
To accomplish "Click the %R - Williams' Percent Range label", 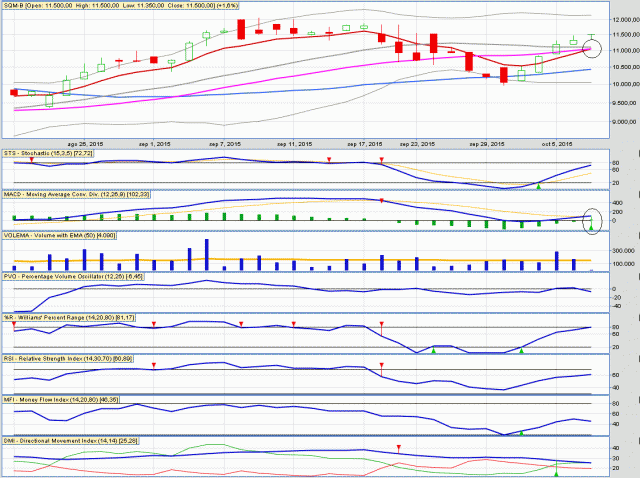I will pos(69,318).
